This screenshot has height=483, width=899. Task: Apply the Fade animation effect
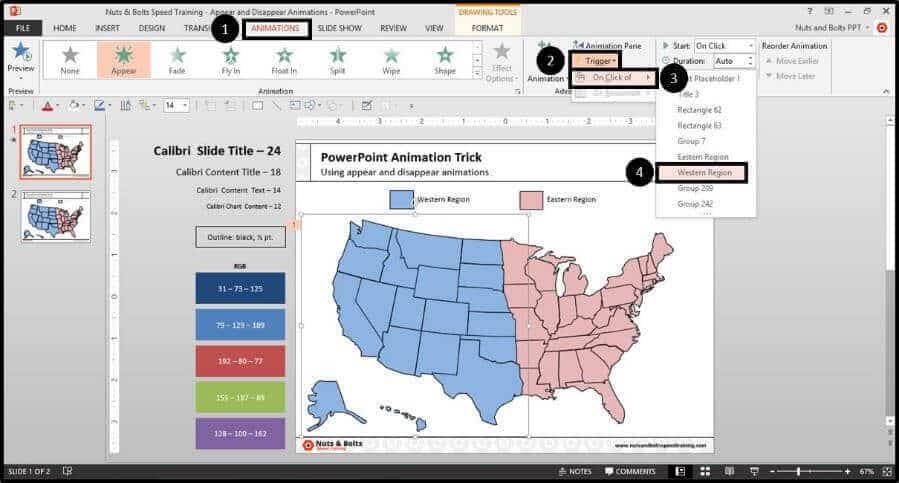(177, 60)
